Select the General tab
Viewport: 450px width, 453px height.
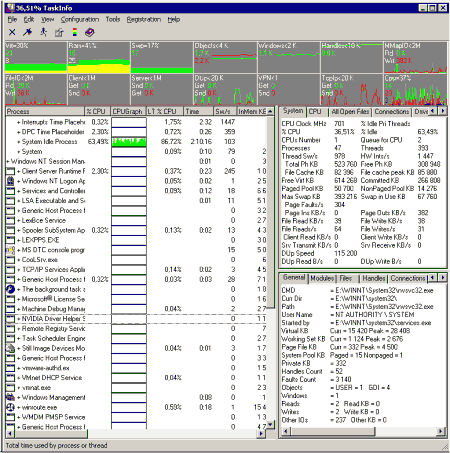tap(294, 277)
